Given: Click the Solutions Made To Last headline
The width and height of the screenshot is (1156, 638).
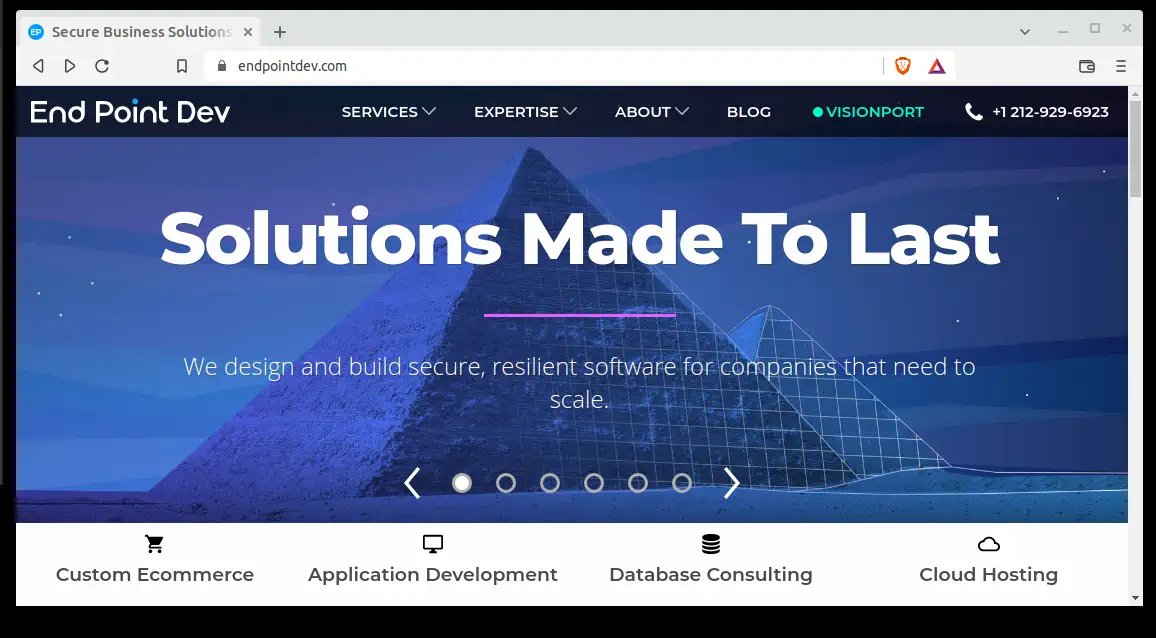Looking at the screenshot, I should [579, 239].
